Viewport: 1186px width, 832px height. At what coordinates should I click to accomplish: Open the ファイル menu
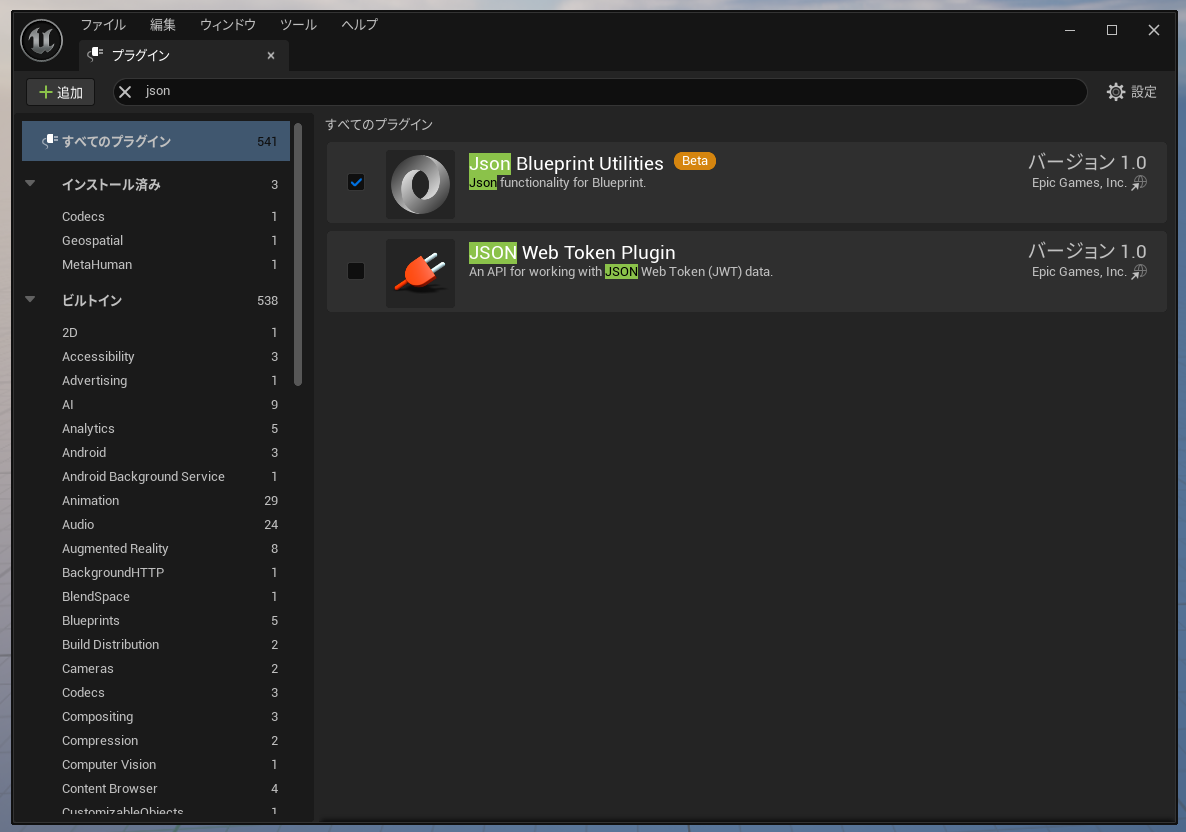(103, 25)
